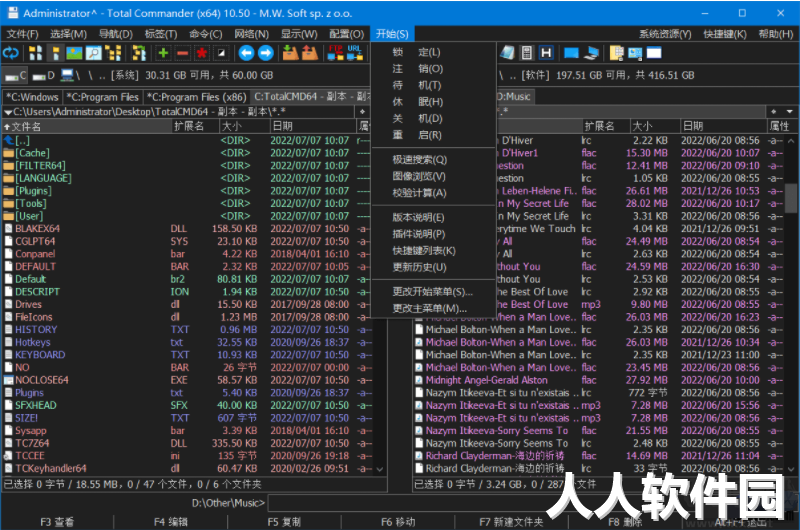The height and width of the screenshot is (530, 800).
Task: Click the F5 复制 button
Action: click(284, 522)
